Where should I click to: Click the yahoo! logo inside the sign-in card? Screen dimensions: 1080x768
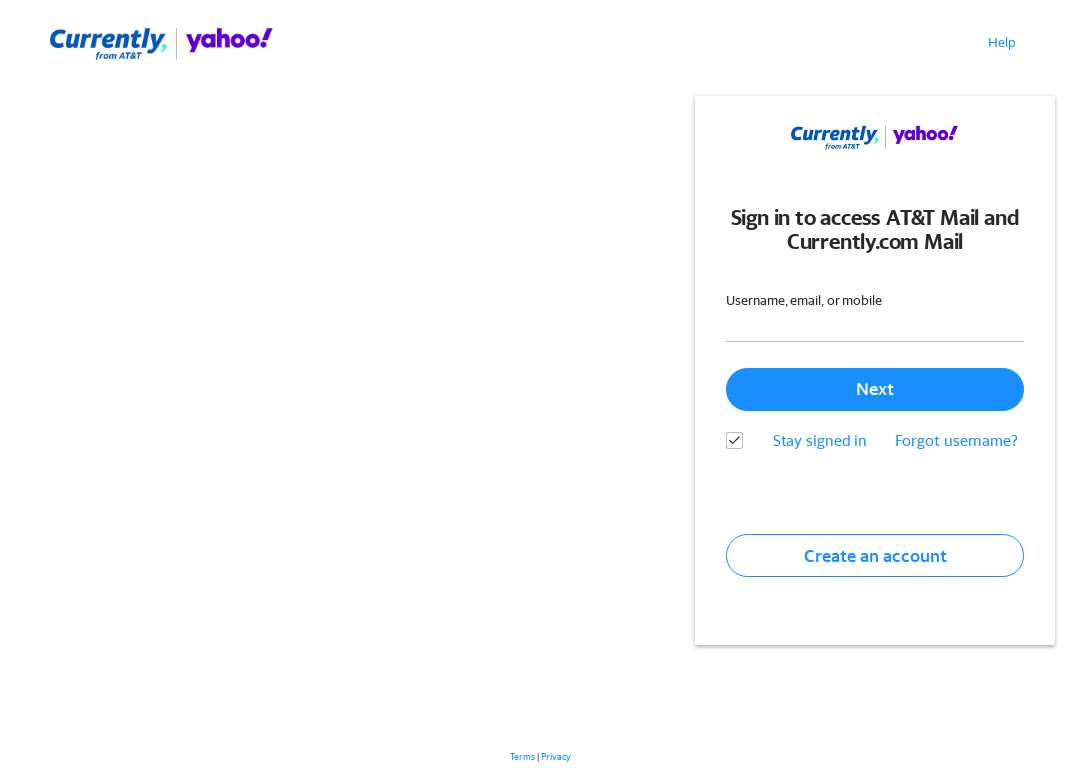tap(925, 134)
